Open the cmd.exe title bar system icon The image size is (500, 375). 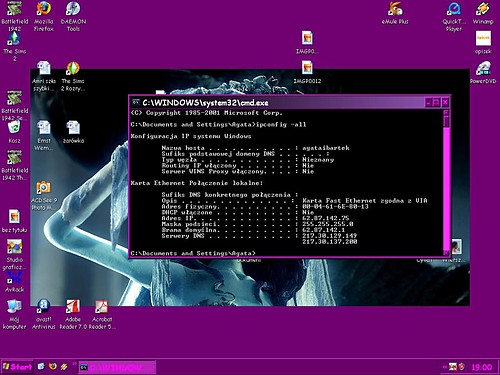(135, 102)
